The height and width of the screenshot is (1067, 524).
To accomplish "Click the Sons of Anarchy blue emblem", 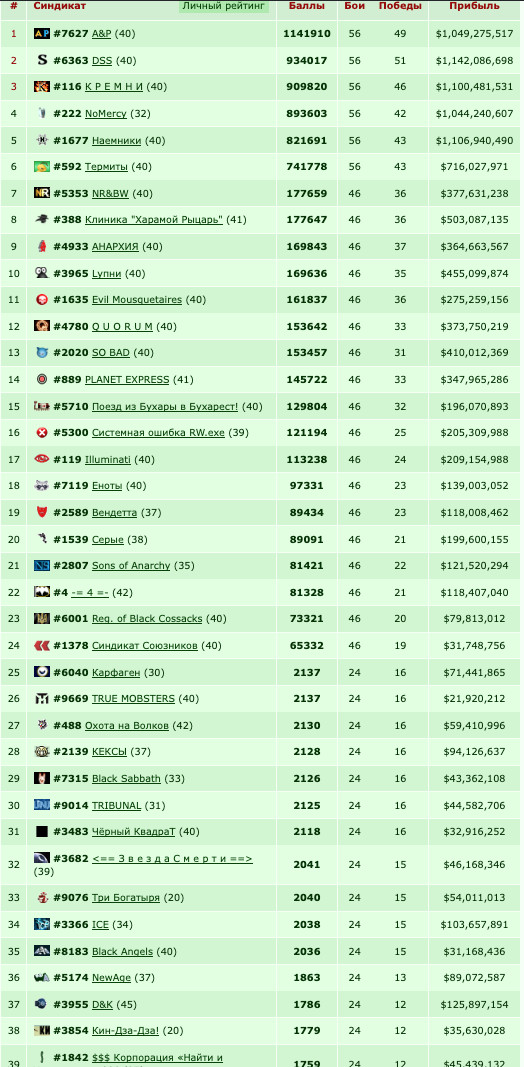I will (42, 565).
